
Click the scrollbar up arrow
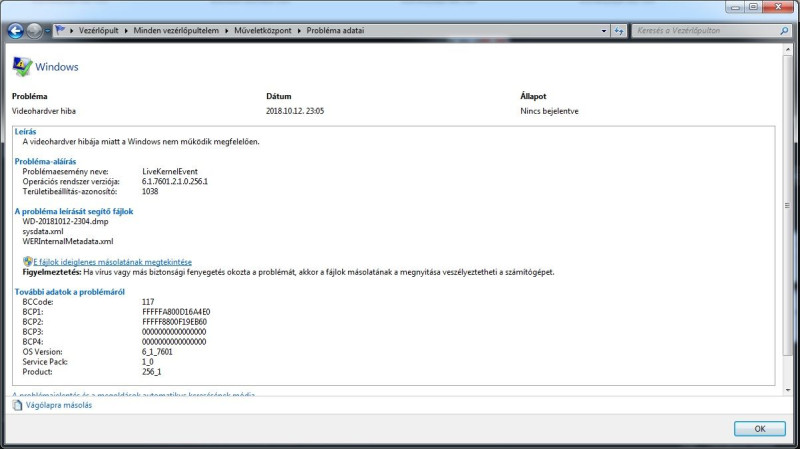787,49
